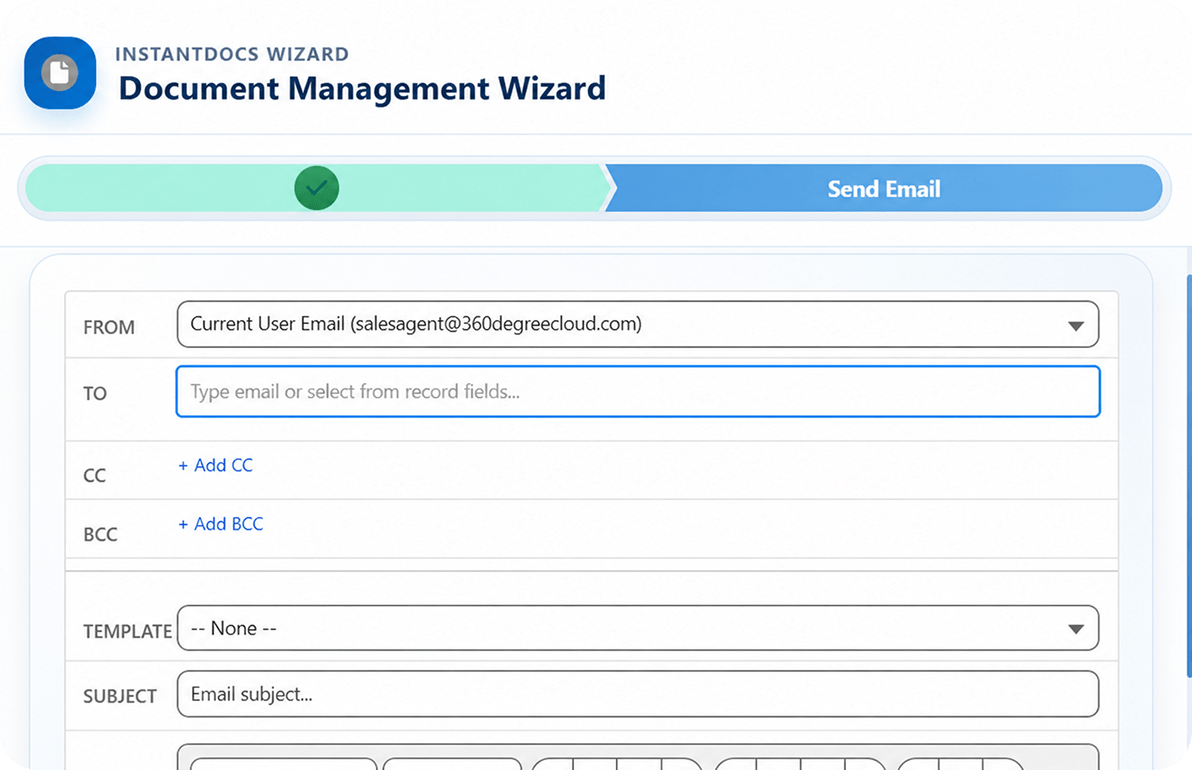Viewport: 1192px width, 770px height.
Task: Click the TO field label
Action: (x=95, y=394)
